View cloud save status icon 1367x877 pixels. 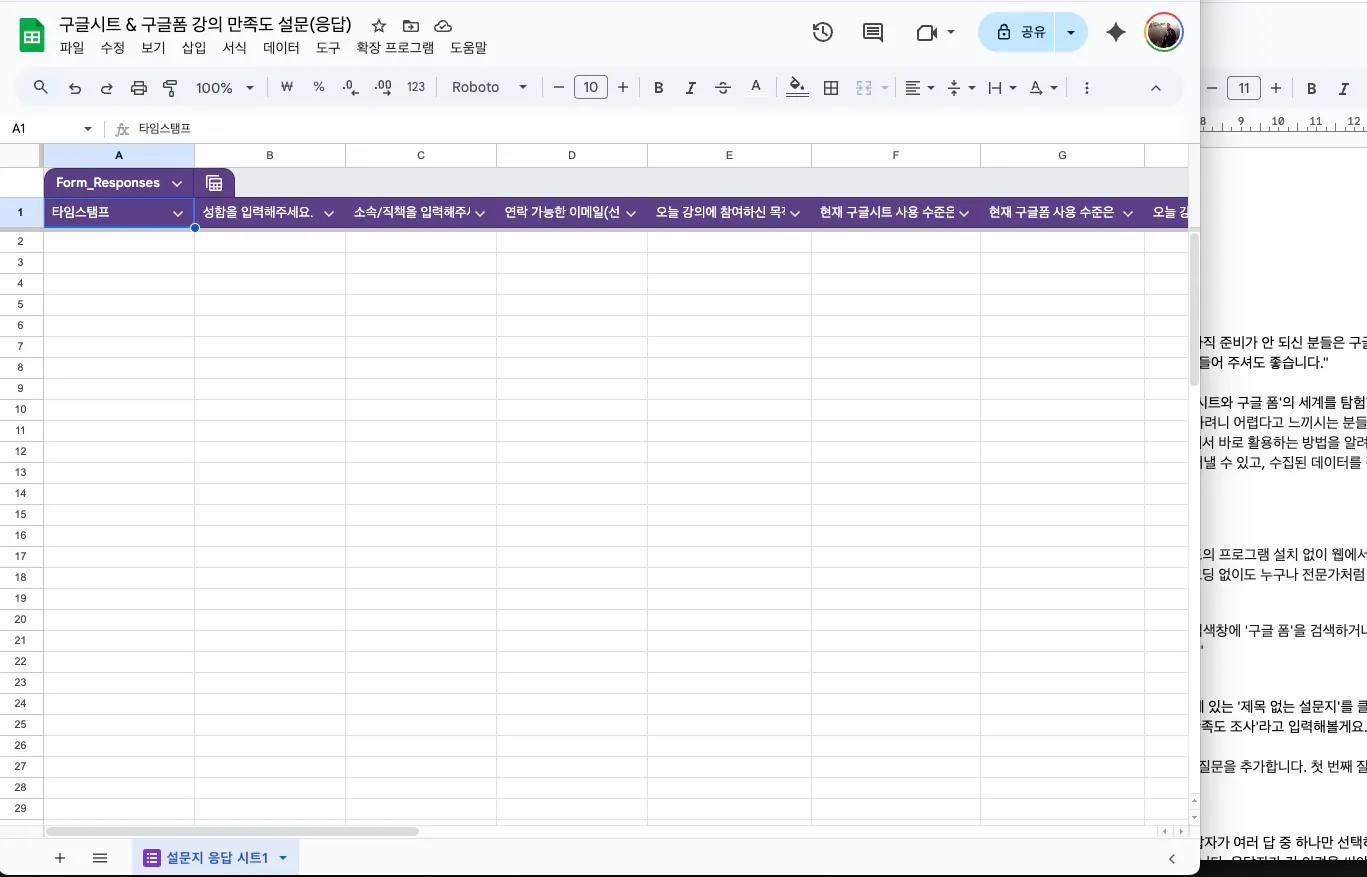(x=443, y=26)
